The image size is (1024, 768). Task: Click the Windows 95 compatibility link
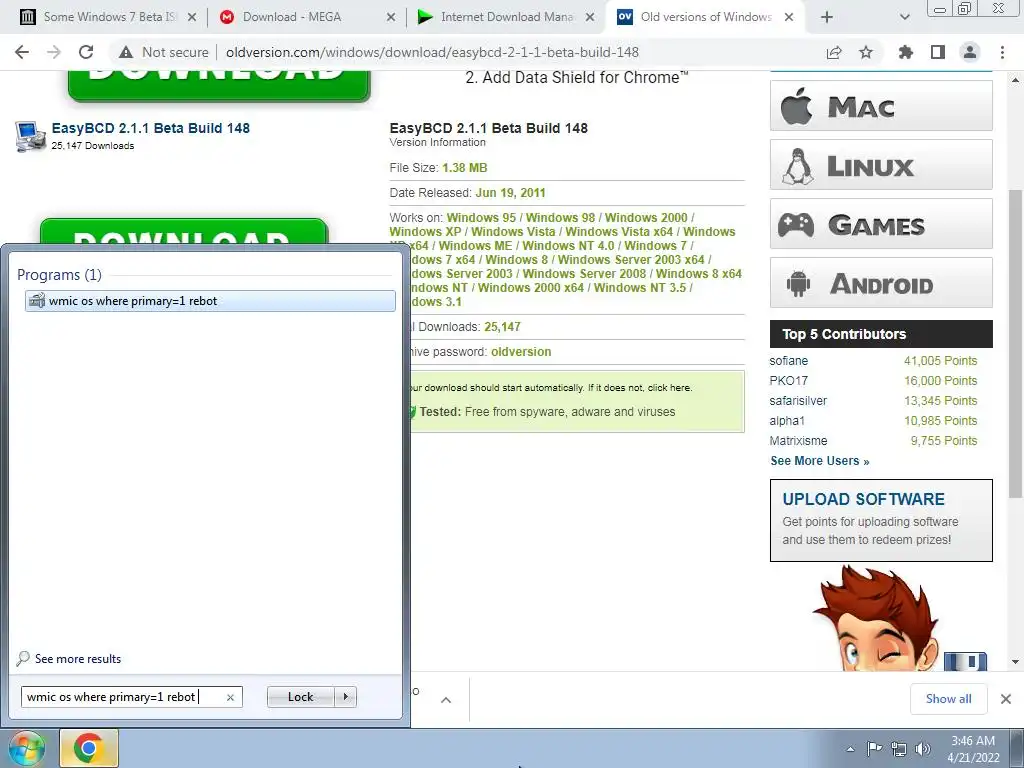pos(481,217)
